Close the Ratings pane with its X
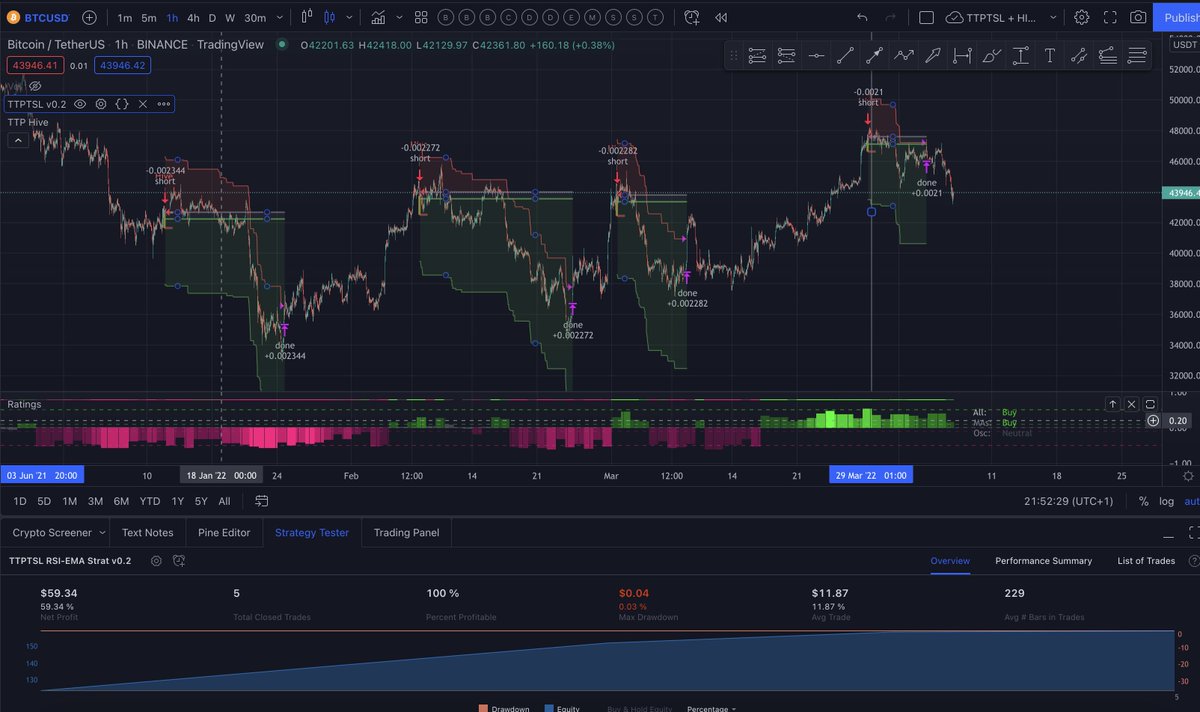The height and width of the screenshot is (712, 1200). pos(1131,404)
